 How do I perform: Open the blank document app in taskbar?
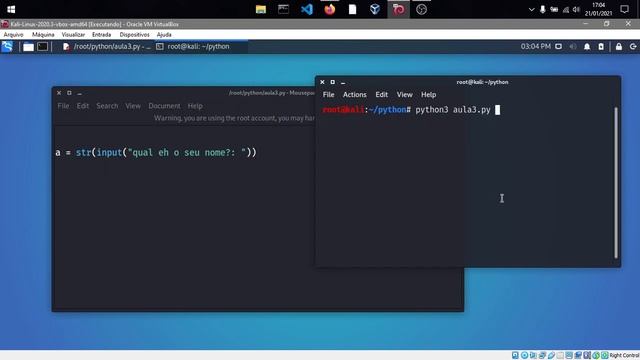point(352,9)
